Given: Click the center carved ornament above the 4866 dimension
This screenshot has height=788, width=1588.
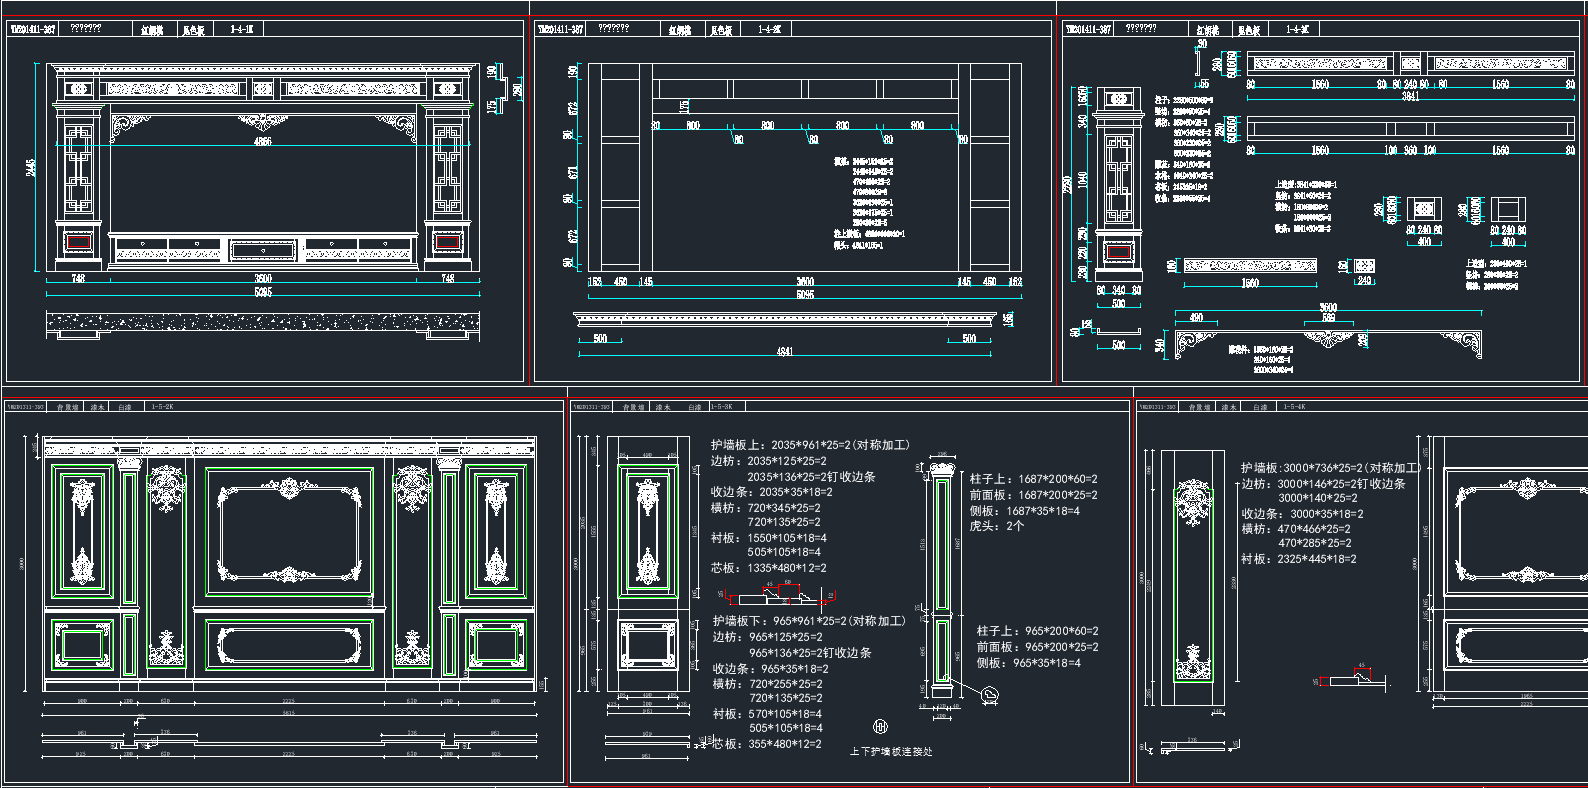Looking at the screenshot, I should click(x=262, y=122).
